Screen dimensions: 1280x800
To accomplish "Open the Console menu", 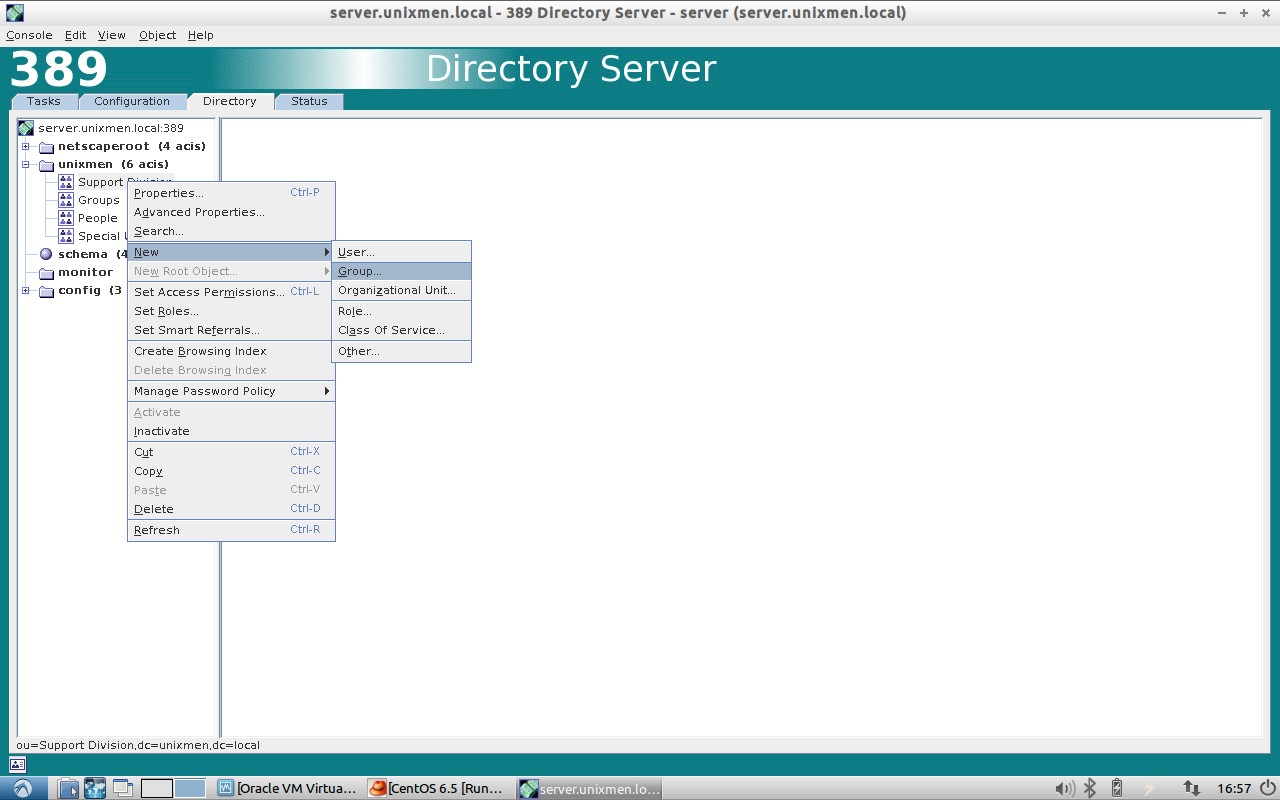I will click(x=29, y=35).
